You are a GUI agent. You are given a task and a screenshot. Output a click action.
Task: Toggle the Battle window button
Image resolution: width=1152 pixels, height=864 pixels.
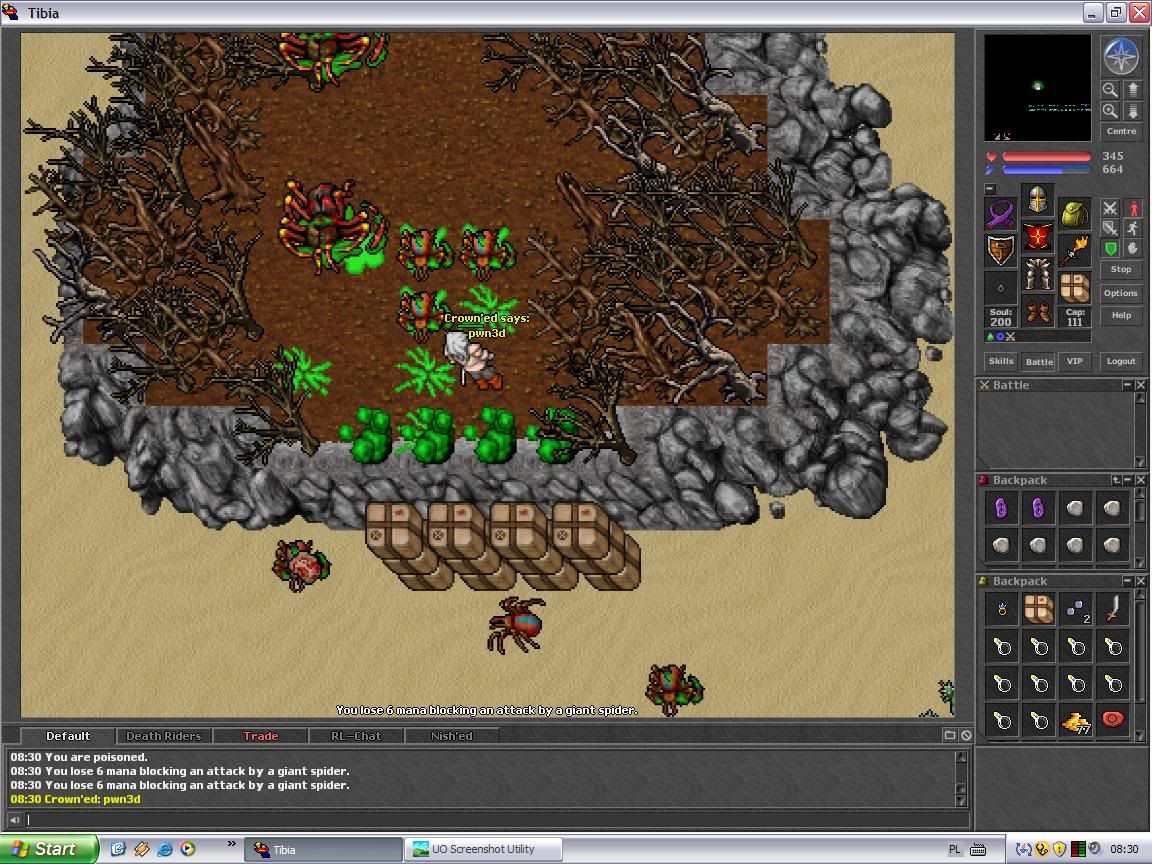point(1038,361)
